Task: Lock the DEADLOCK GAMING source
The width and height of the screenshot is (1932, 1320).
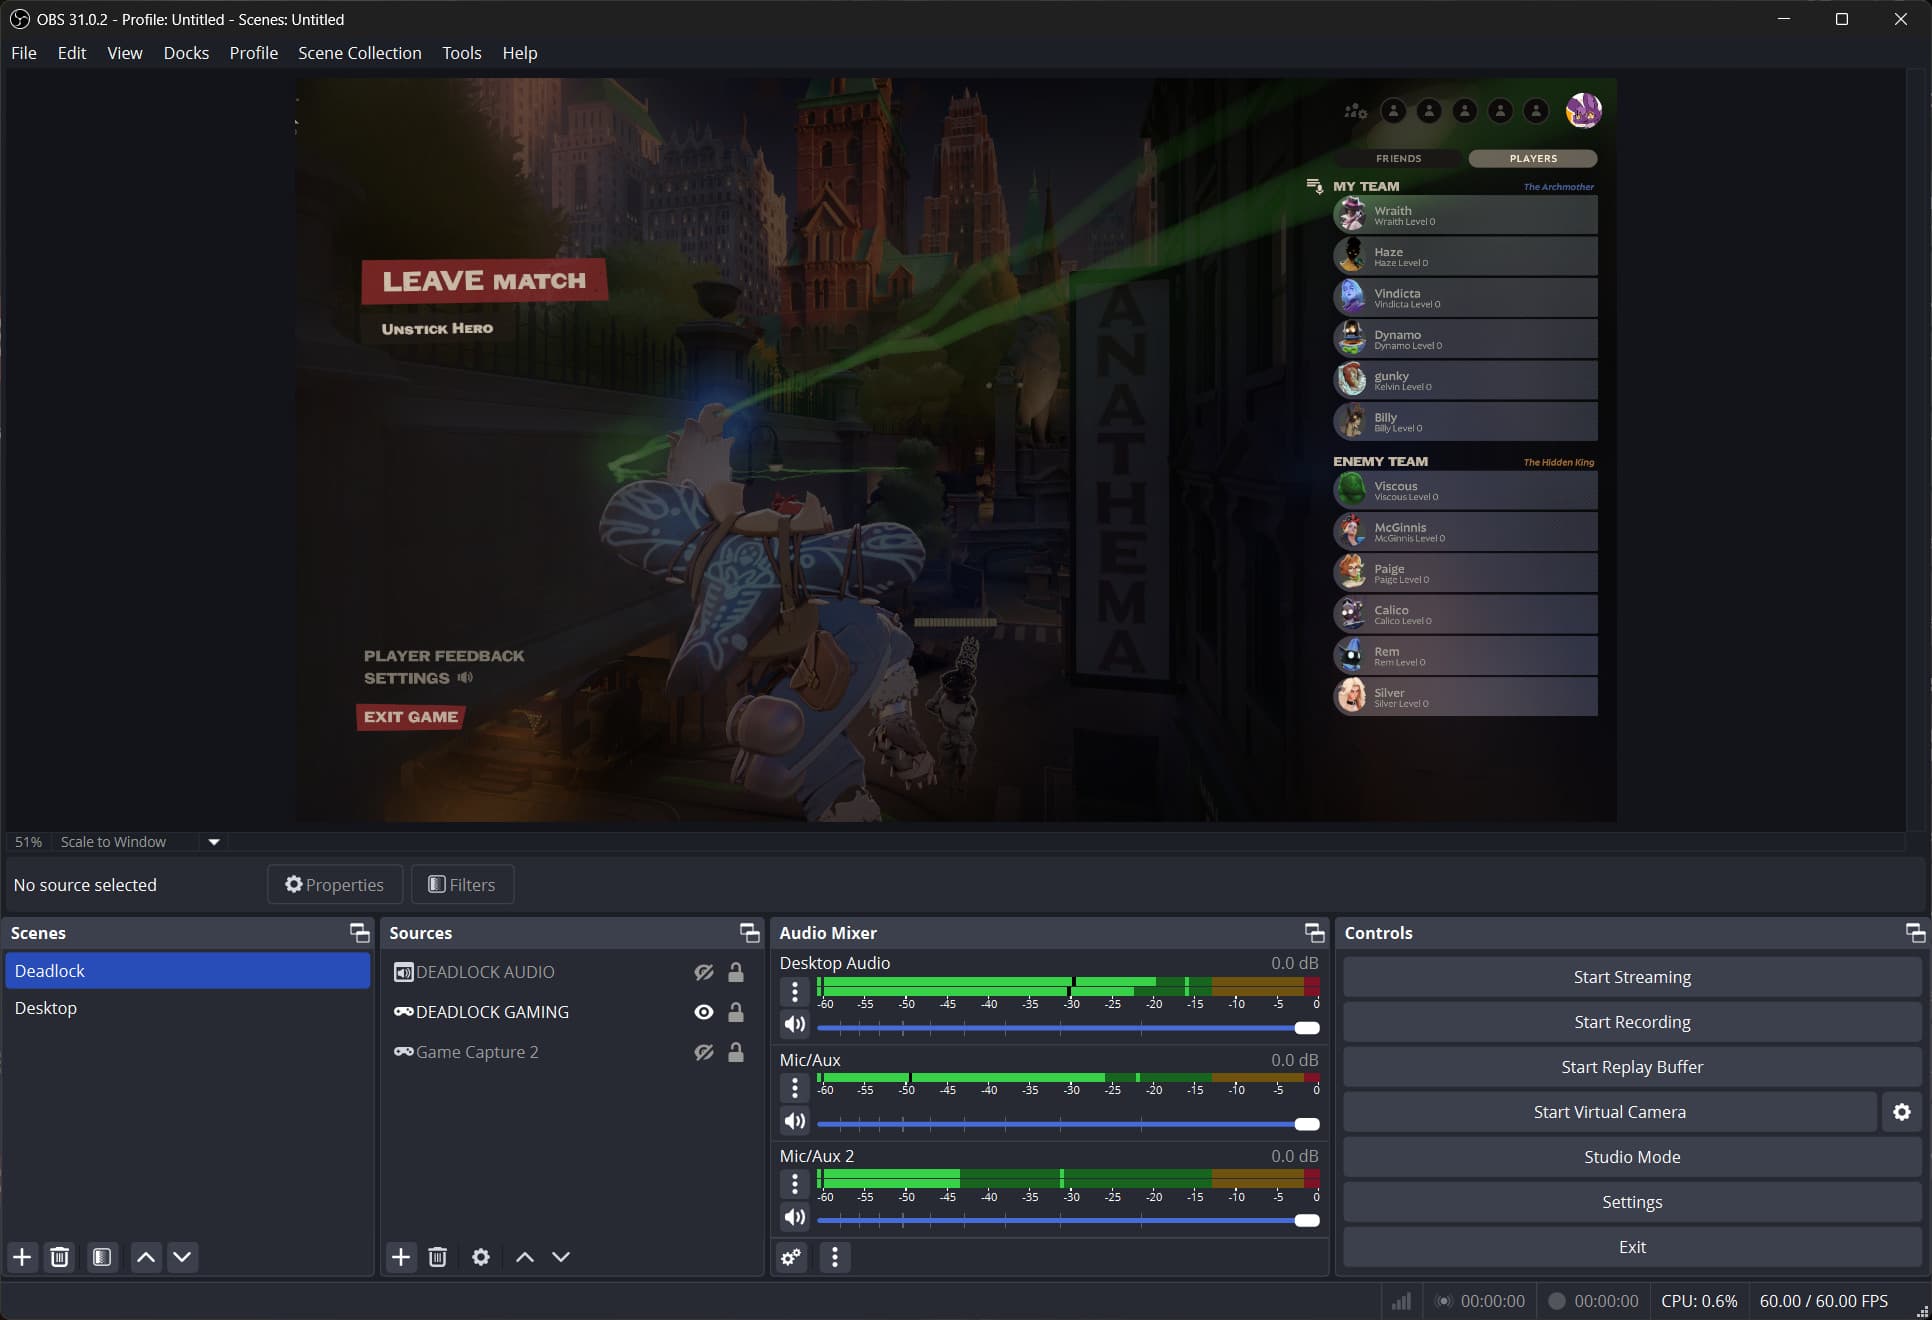Action: [736, 1012]
